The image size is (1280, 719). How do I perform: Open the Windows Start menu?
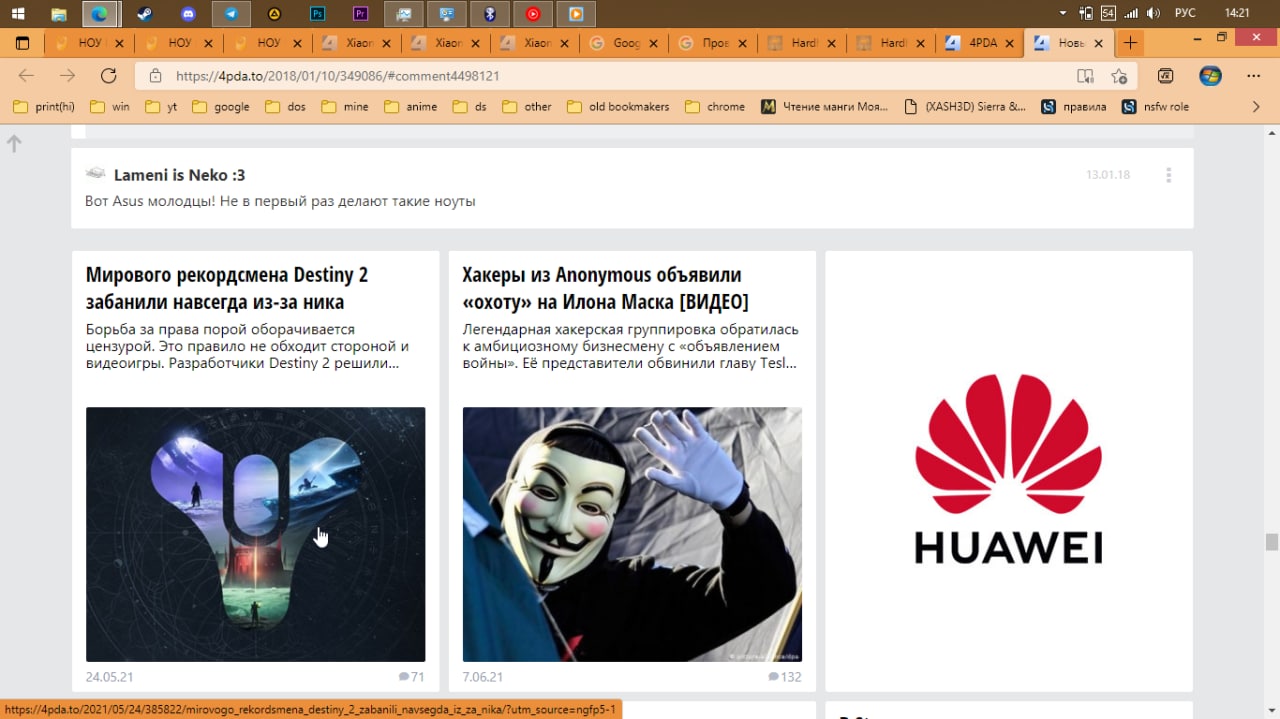click(18, 14)
